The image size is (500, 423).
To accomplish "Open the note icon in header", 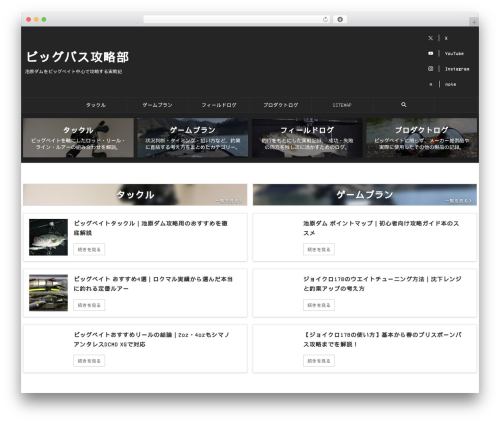I will [430, 84].
